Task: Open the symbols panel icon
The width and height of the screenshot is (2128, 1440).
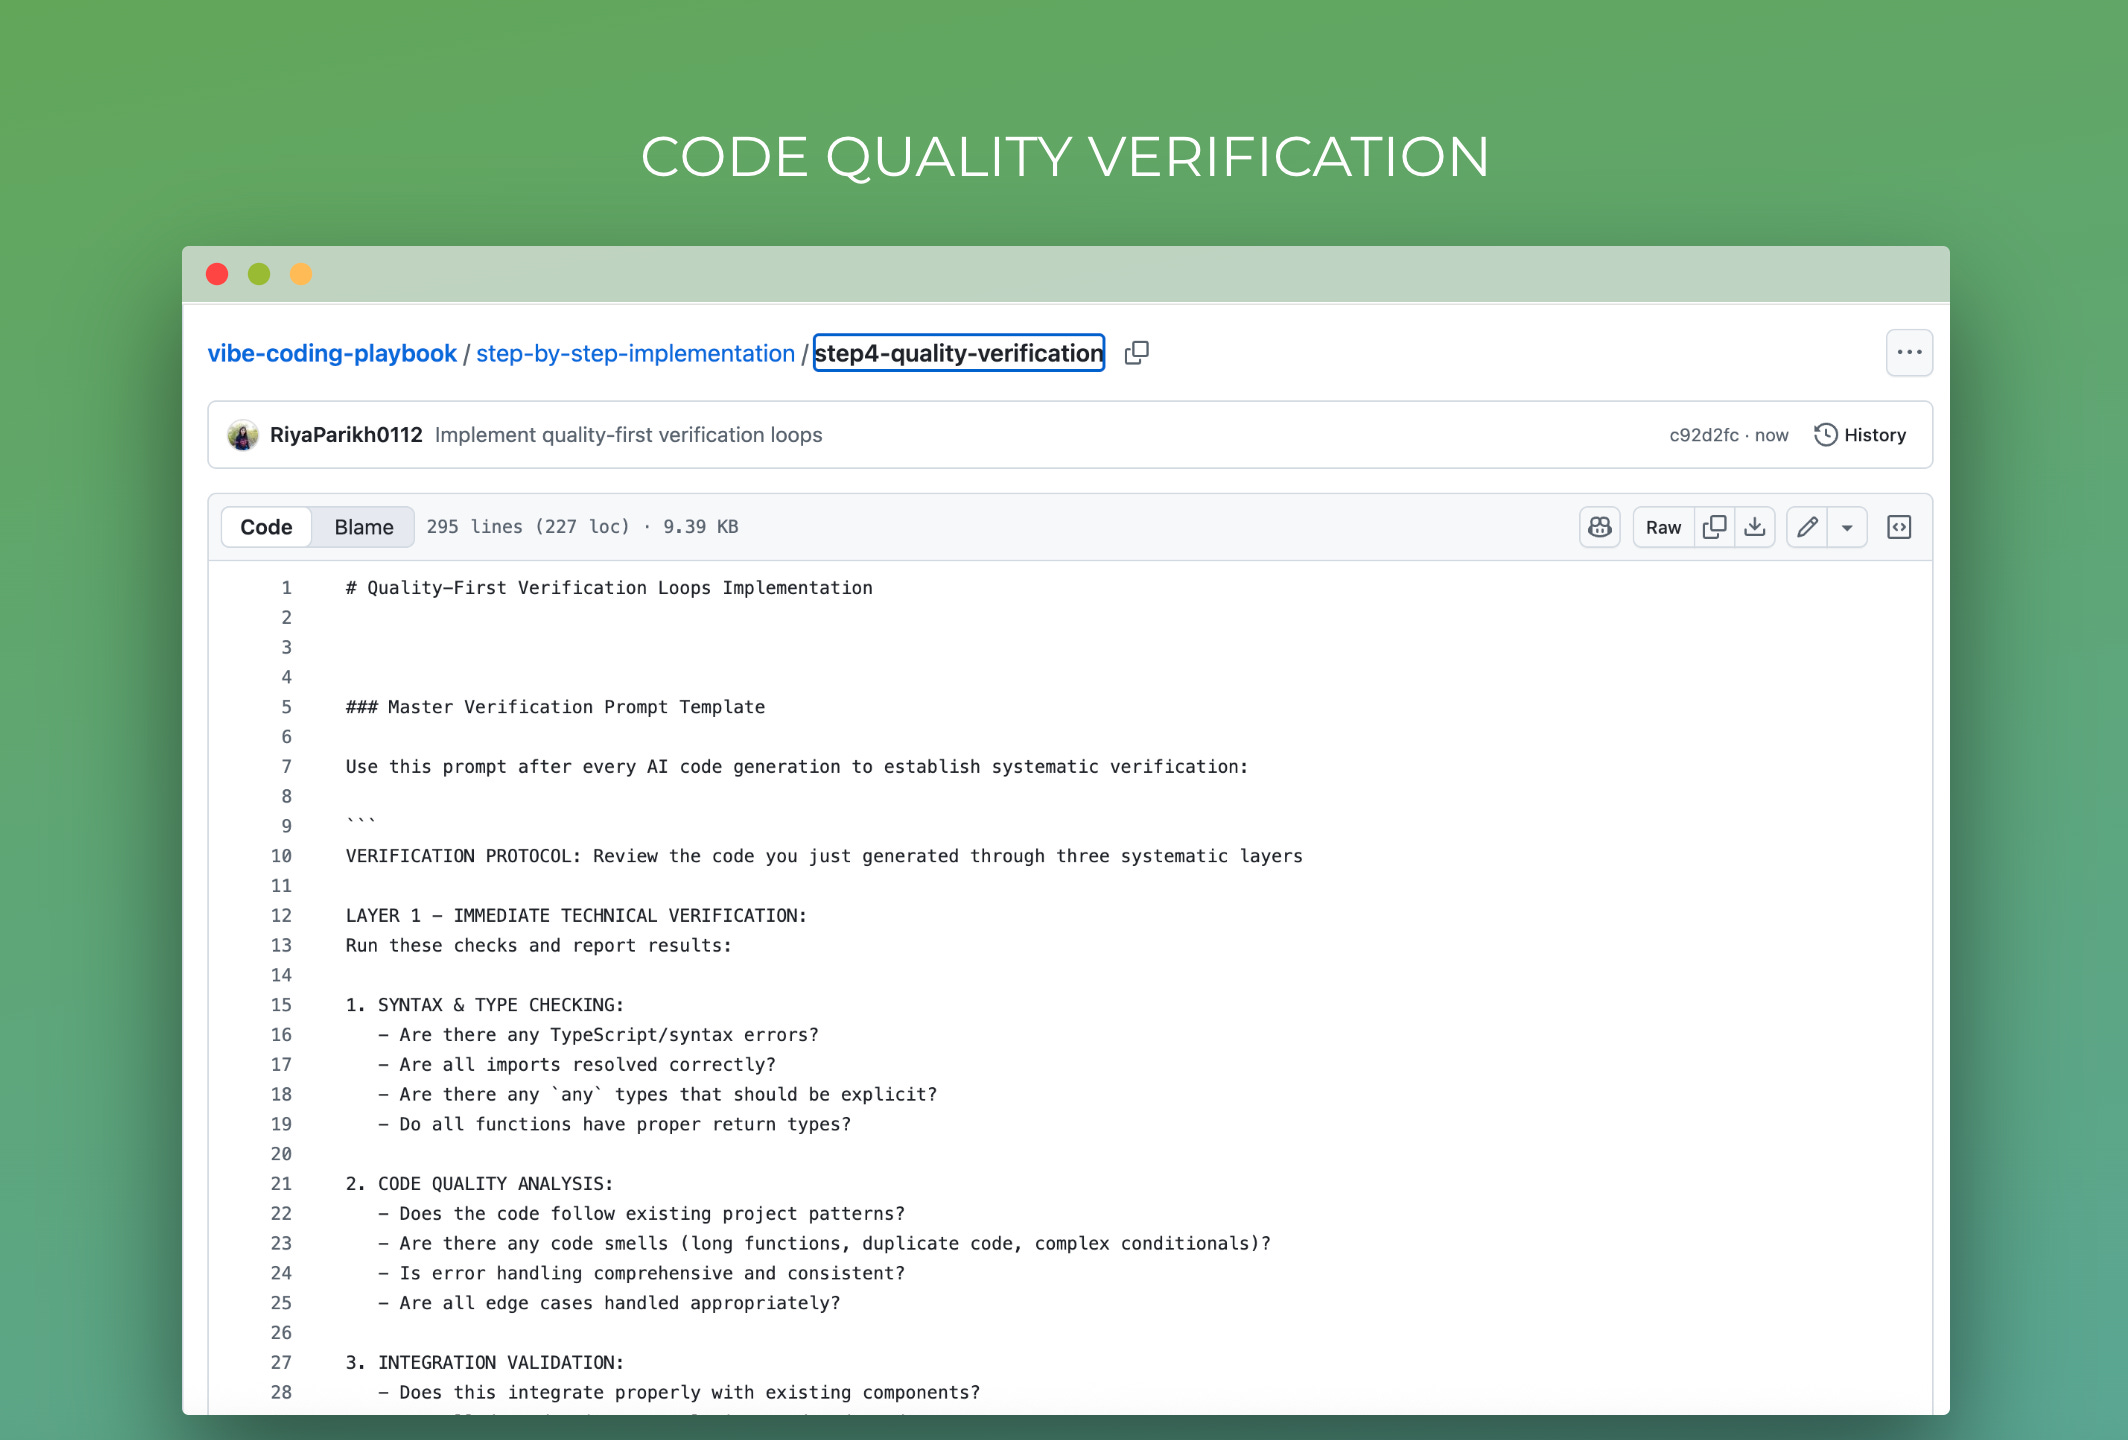Action: pos(1898,527)
